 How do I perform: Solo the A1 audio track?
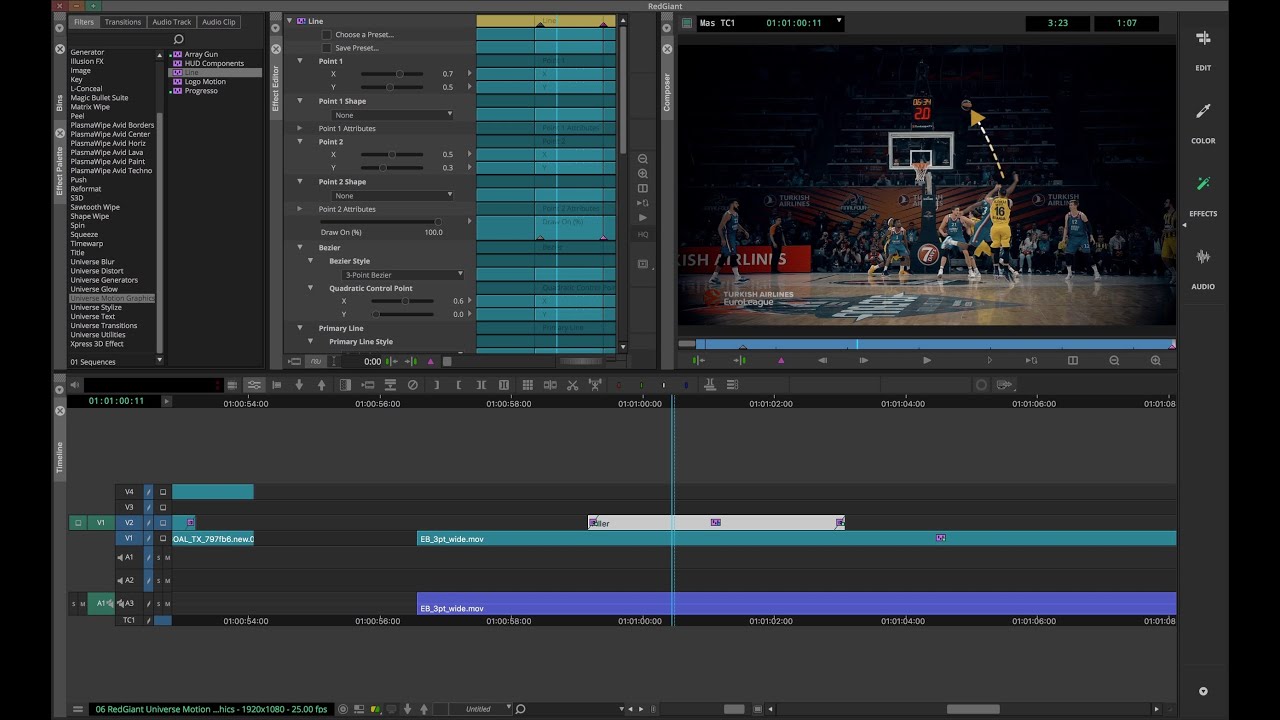[x=158, y=557]
